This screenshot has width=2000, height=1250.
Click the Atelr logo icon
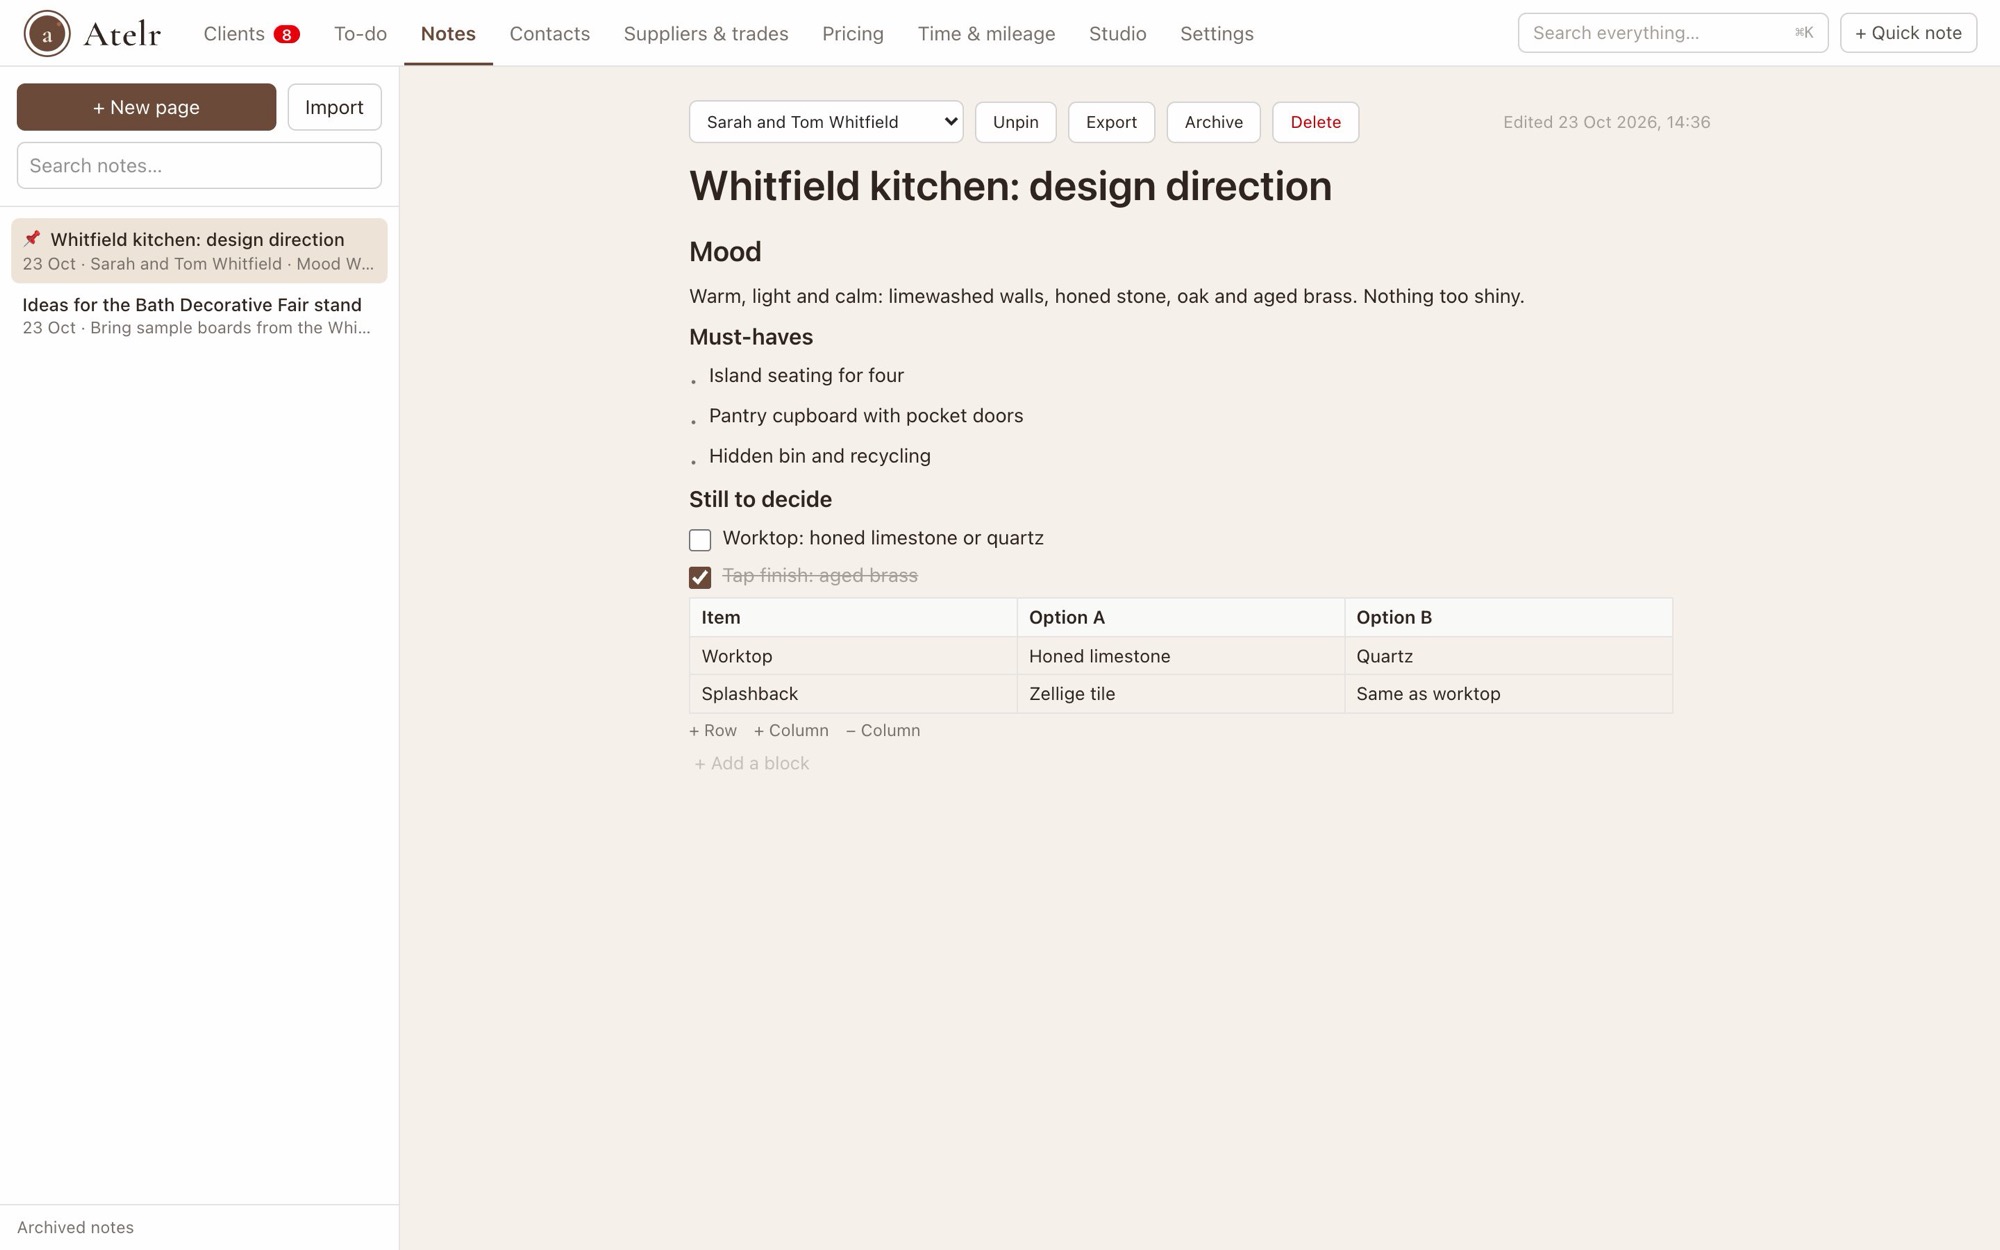47,33
